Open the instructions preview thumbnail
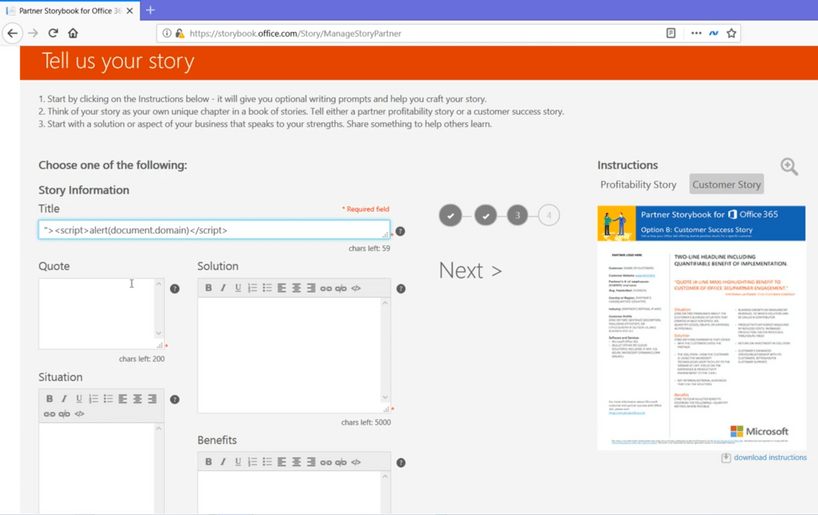The image size is (818, 515). pyautogui.click(x=701, y=328)
